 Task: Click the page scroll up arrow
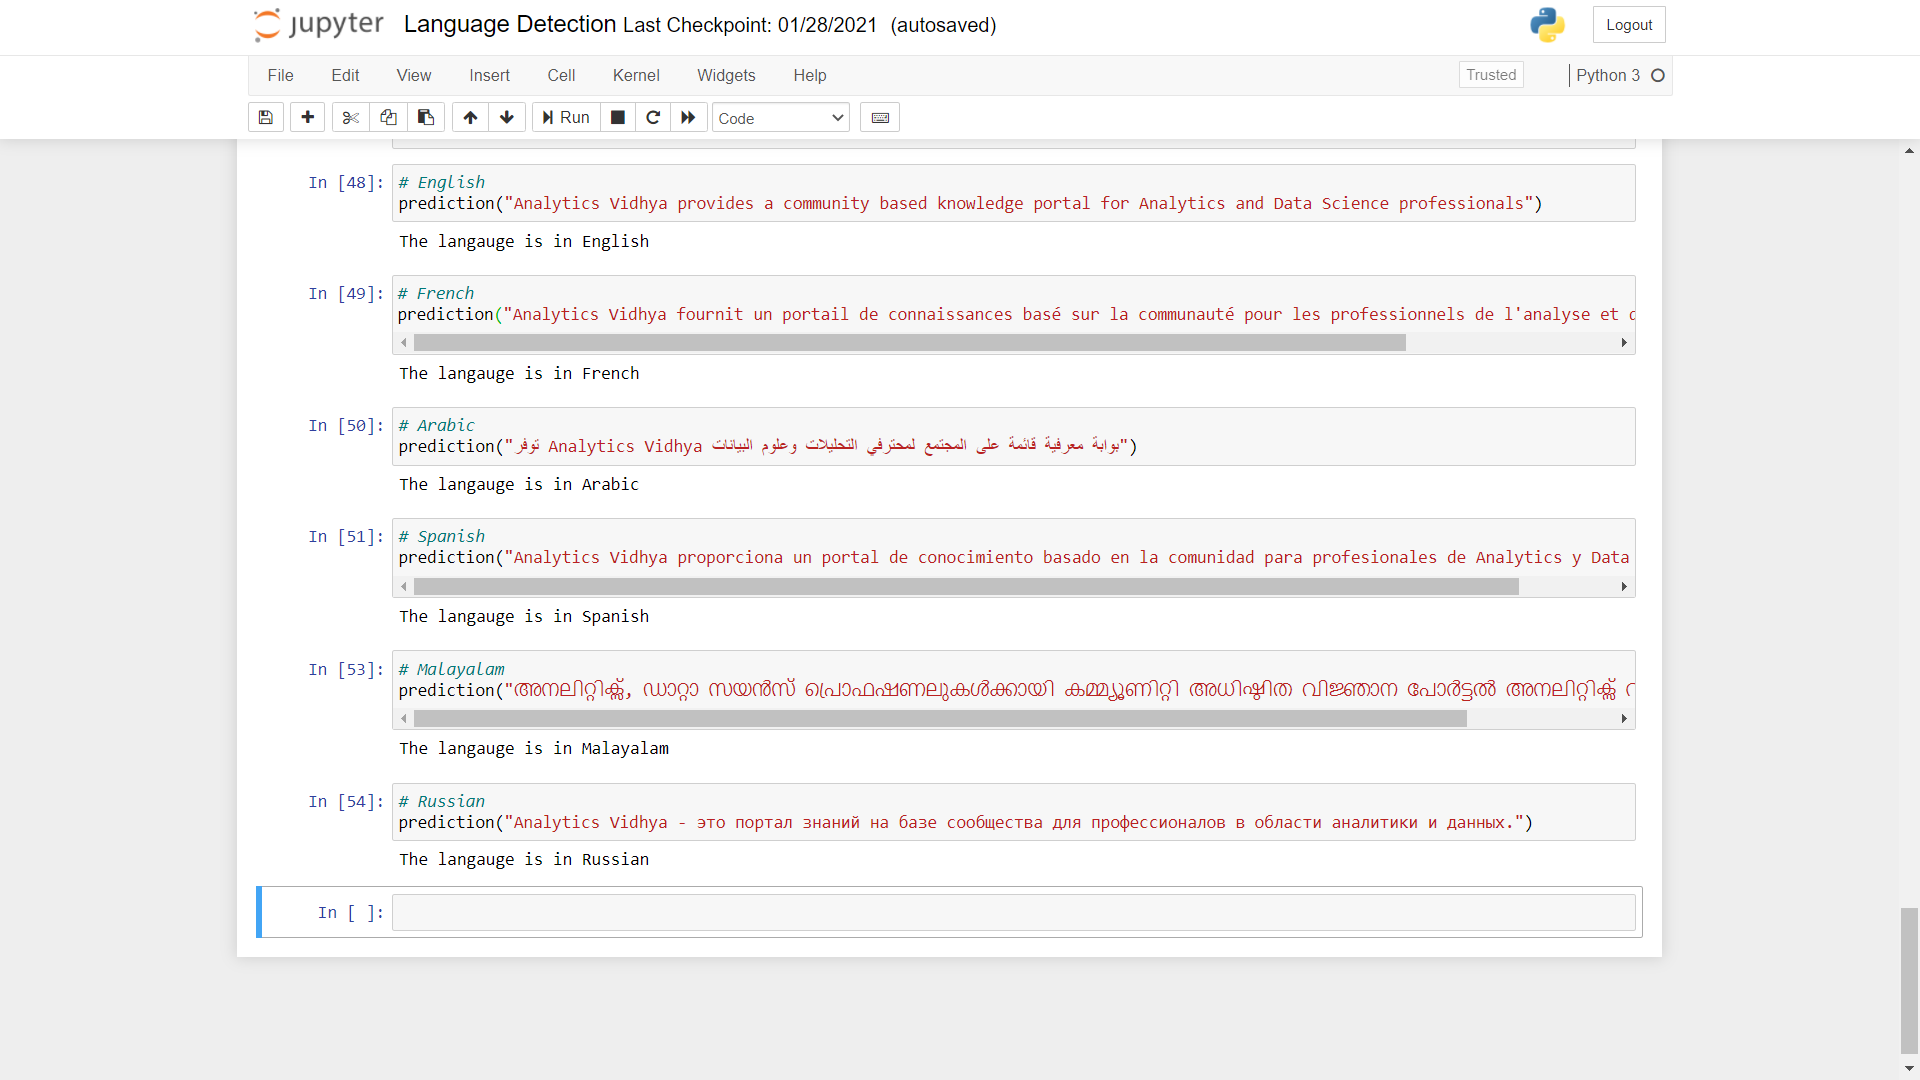pos(1910,151)
